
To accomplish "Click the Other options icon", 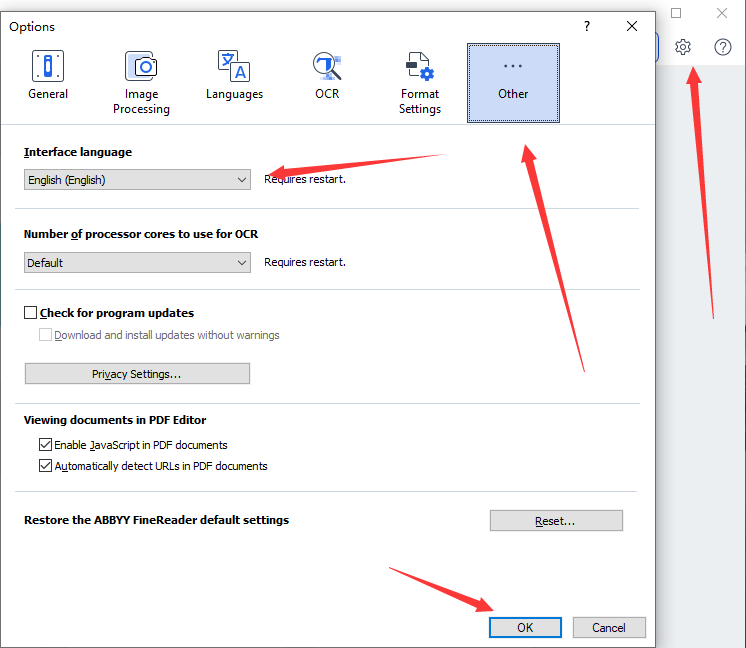I will (x=513, y=67).
